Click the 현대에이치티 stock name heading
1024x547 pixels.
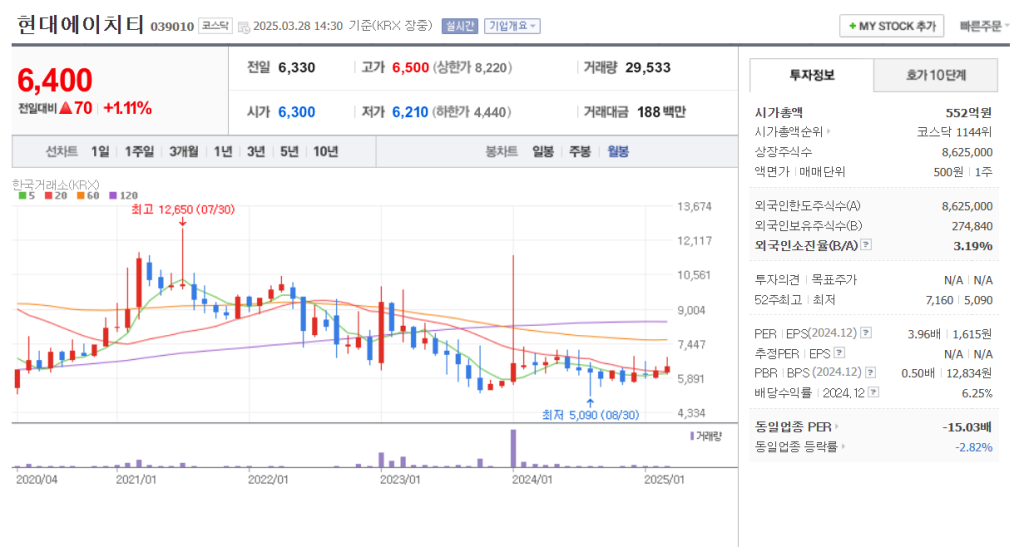[80, 25]
